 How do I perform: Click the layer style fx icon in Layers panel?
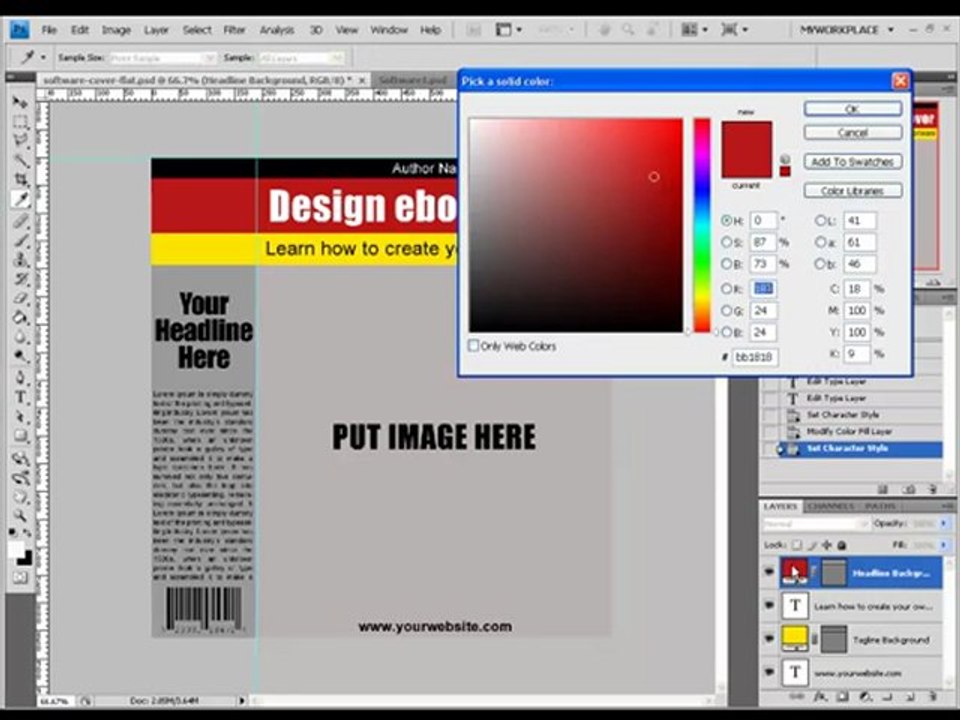820,697
